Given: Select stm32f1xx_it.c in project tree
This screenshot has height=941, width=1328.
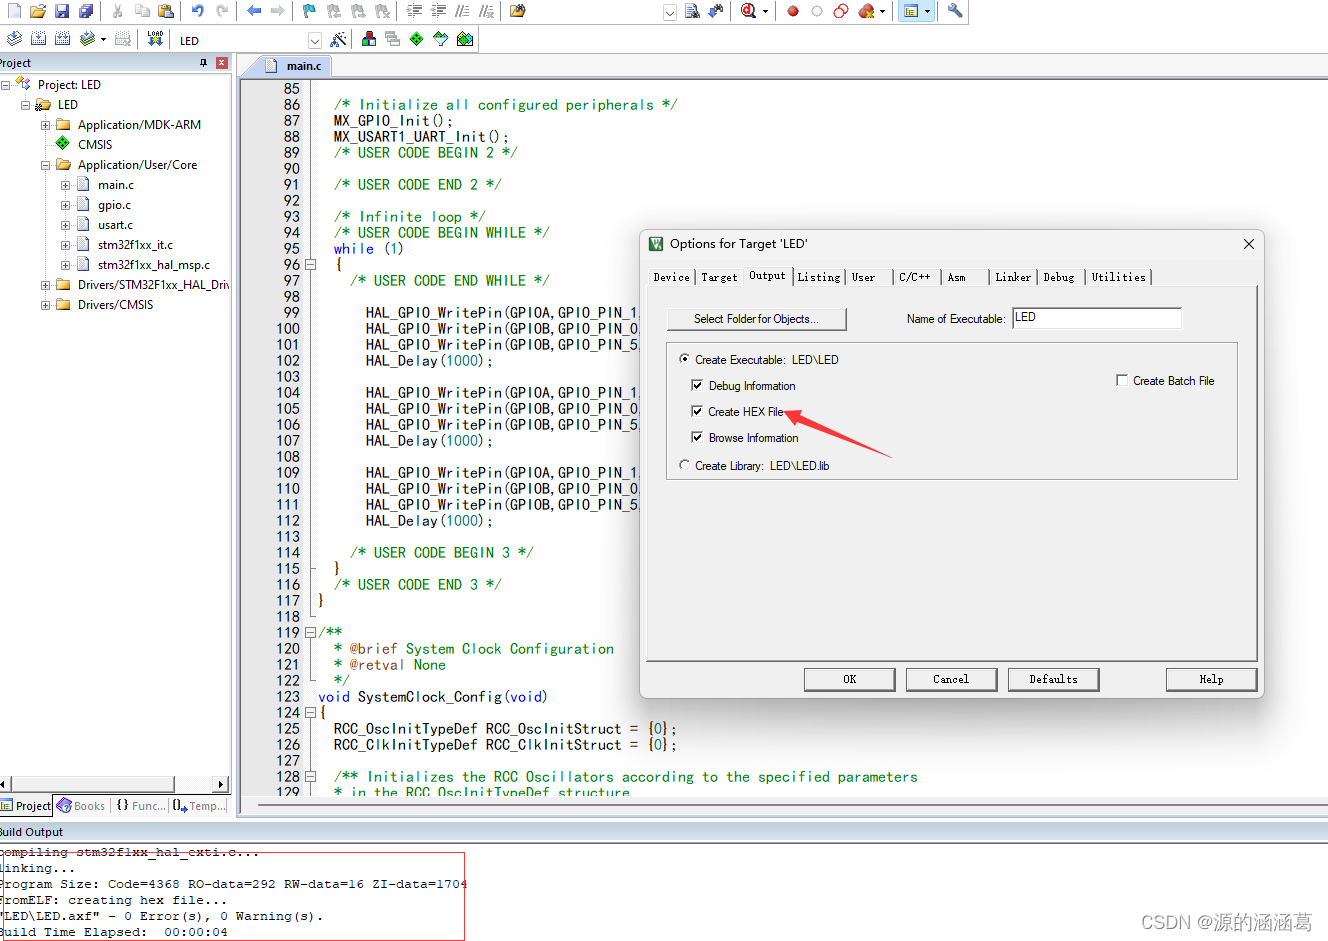Looking at the screenshot, I should (x=135, y=245).
